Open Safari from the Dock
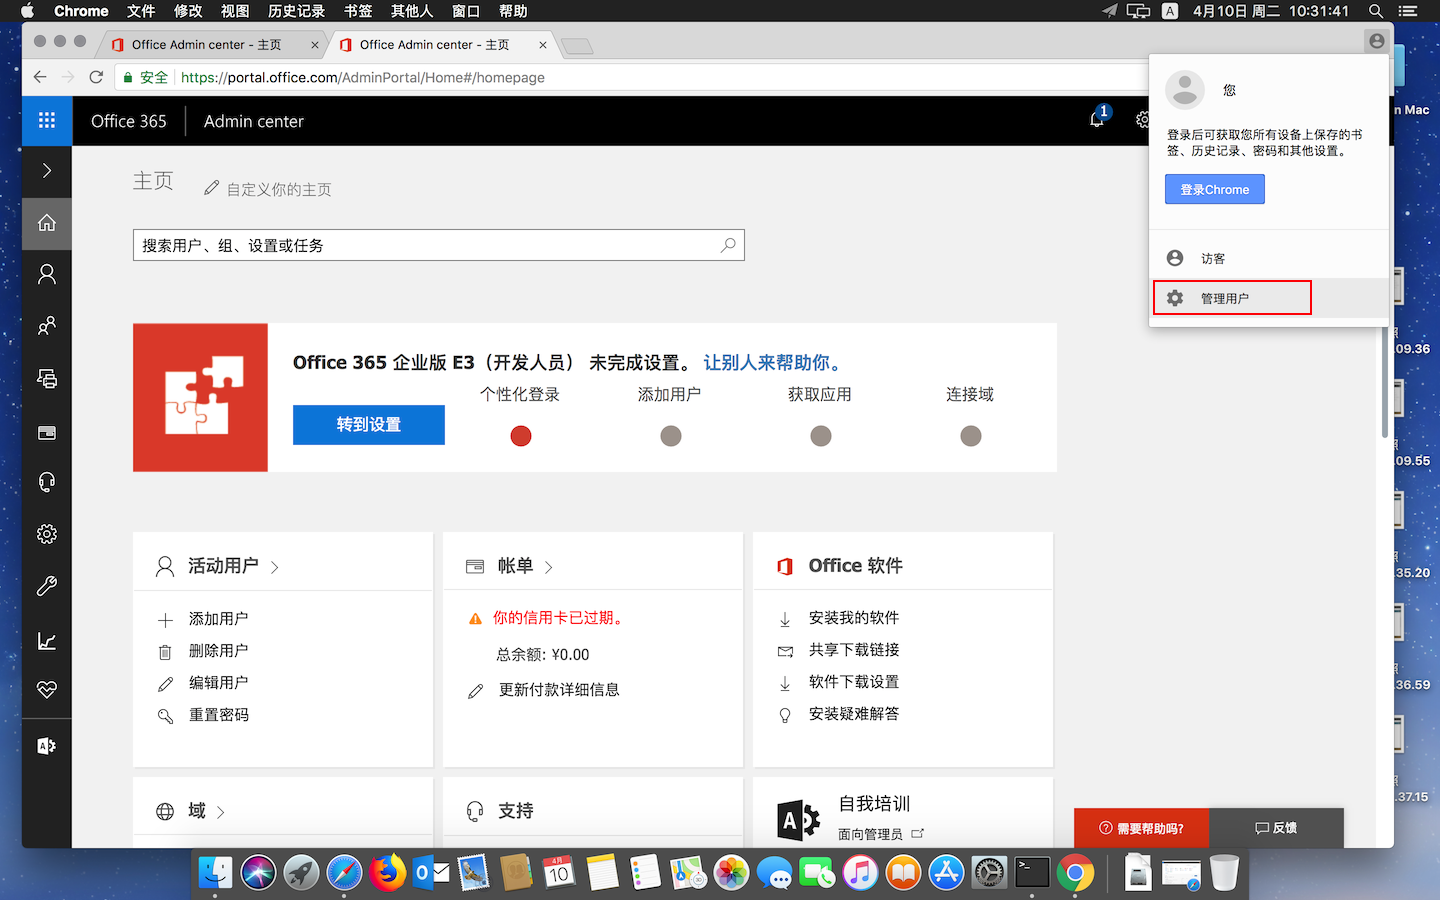 click(x=344, y=873)
